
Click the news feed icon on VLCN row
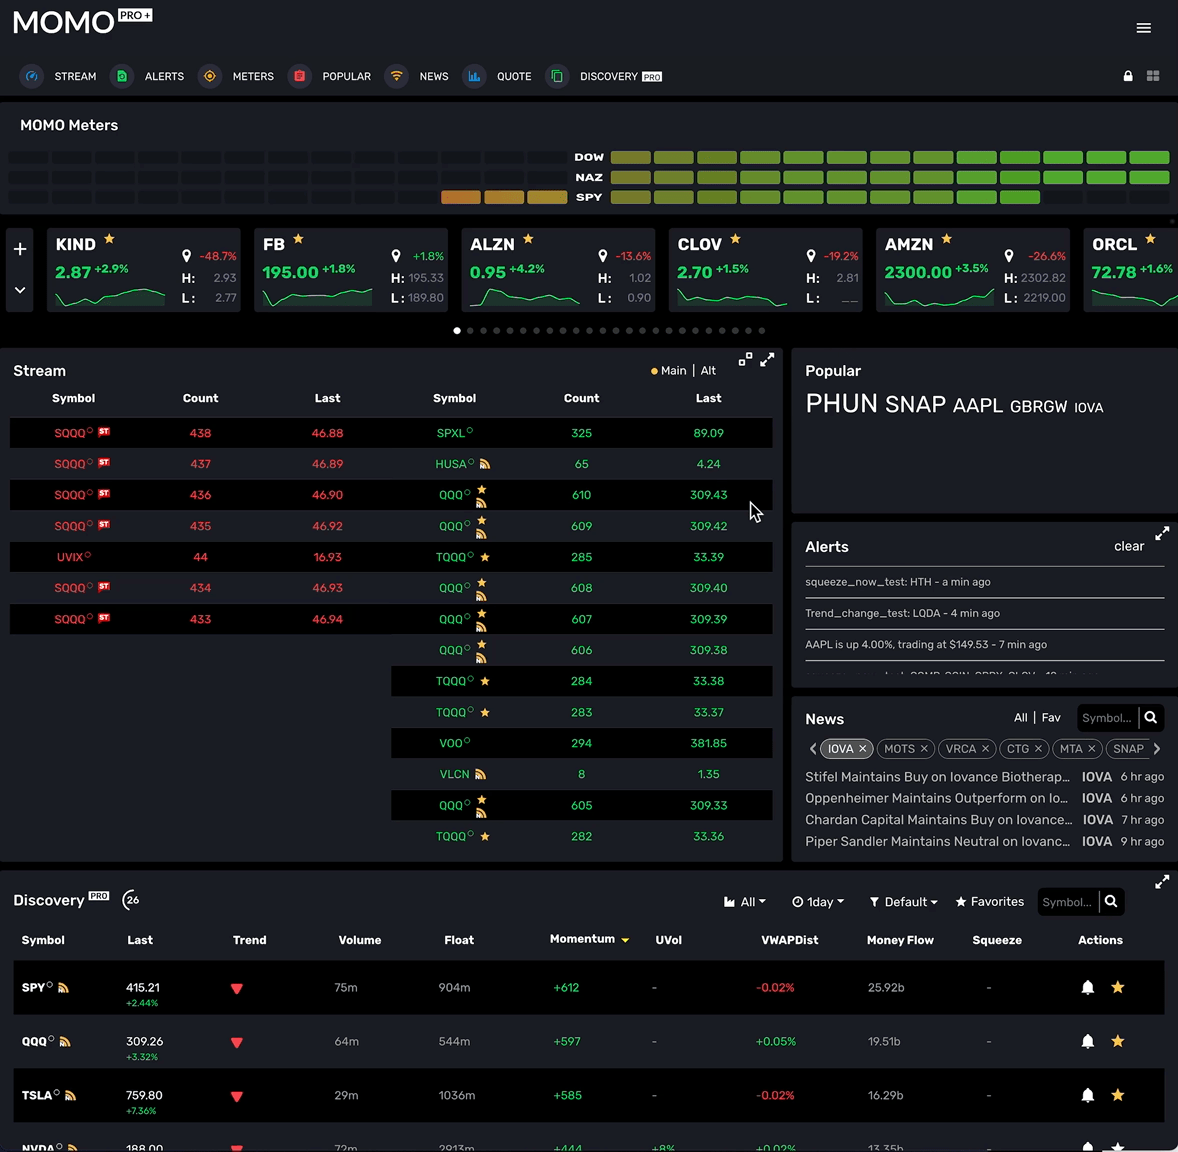coord(480,775)
